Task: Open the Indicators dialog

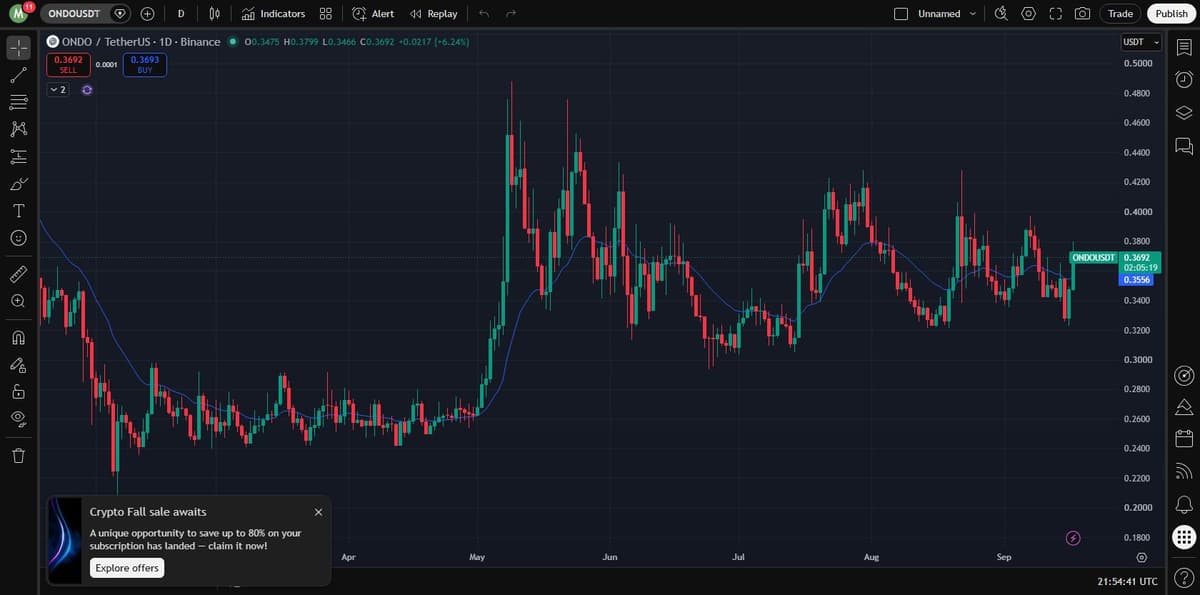Action: pyautogui.click(x=274, y=14)
